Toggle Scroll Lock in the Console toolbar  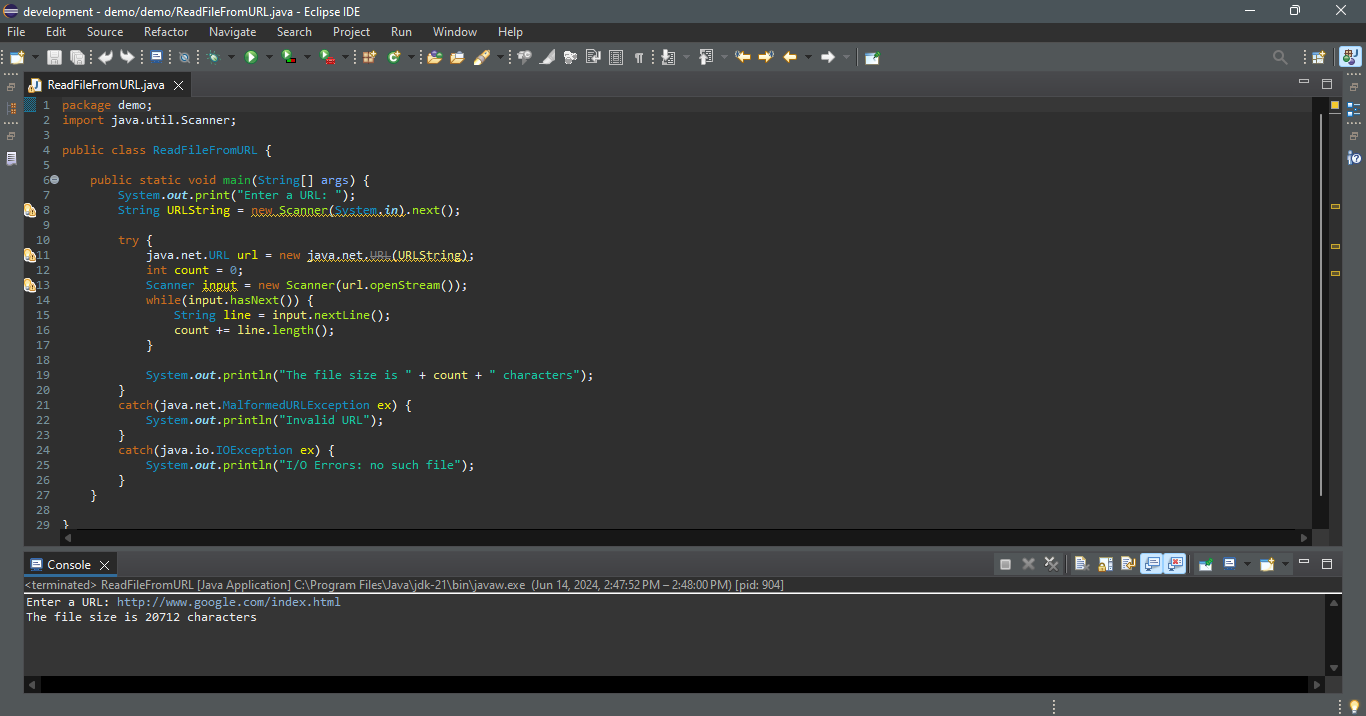[x=1104, y=565]
